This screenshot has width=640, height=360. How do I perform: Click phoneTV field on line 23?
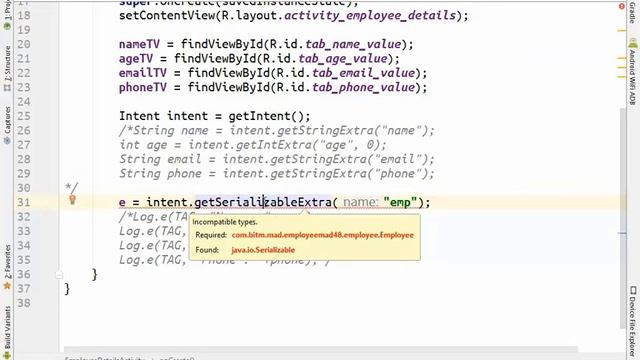pyautogui.click(x=142, y=87)
